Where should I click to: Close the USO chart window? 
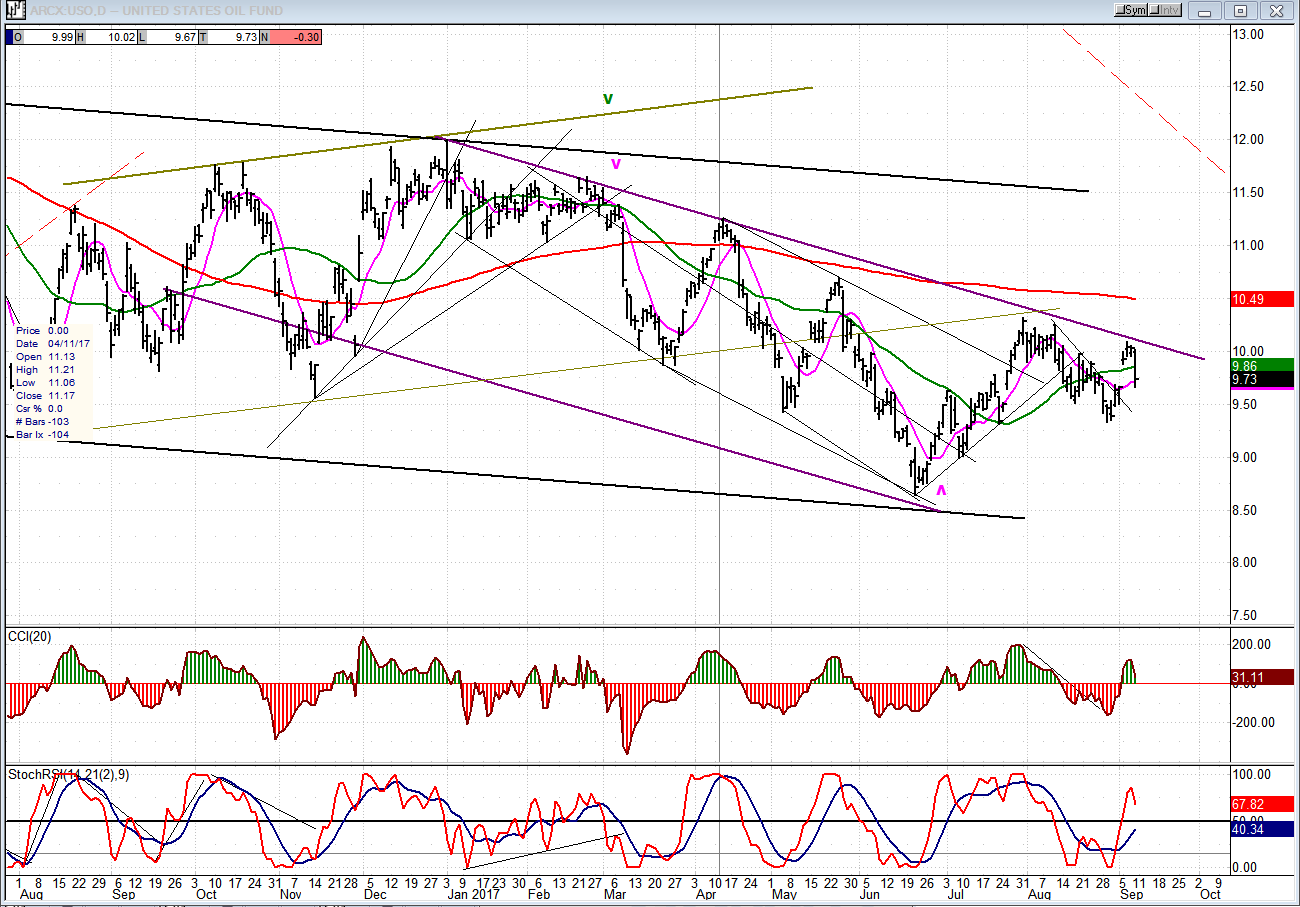tap(1275, 10)
